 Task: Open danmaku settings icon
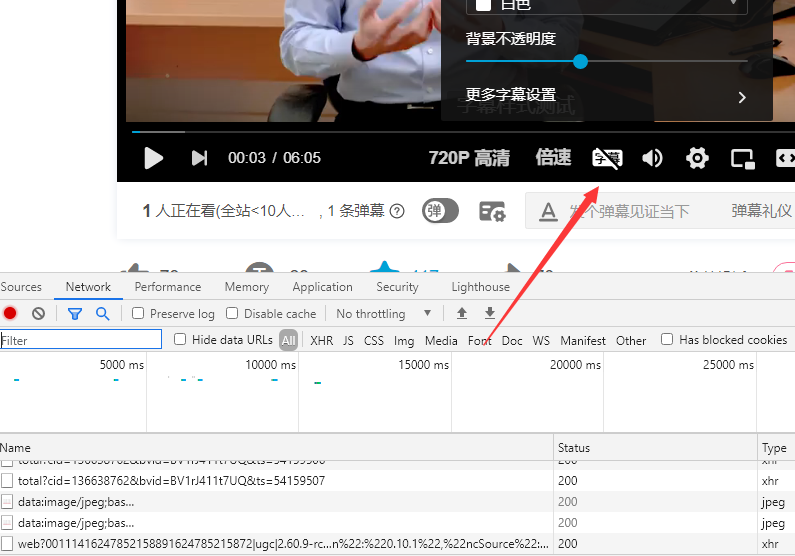coord(492,211)
